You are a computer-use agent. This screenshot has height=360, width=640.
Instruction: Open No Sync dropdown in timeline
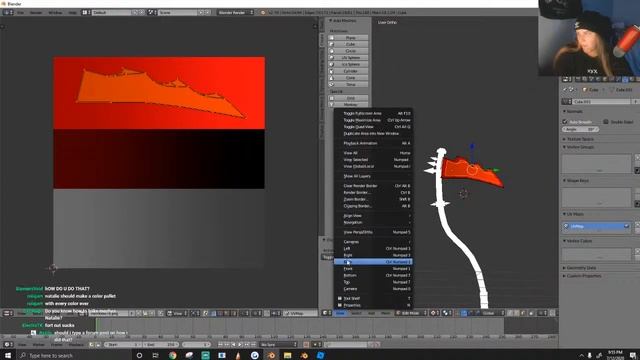pos(278,345)
